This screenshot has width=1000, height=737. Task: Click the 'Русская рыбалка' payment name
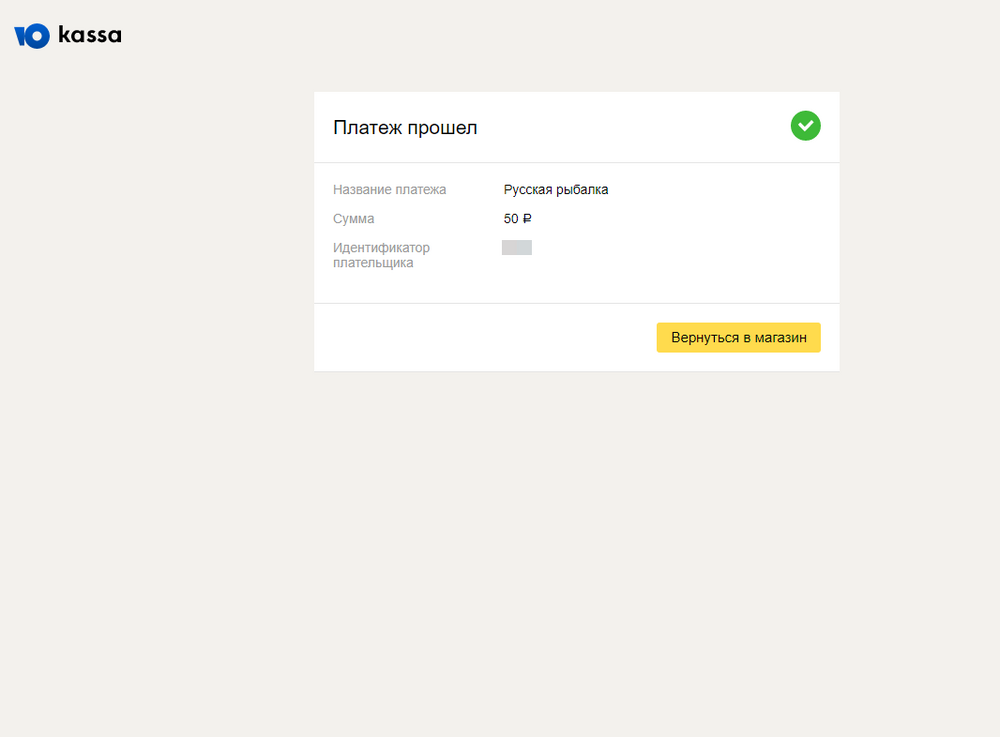[x=555, y=190]
